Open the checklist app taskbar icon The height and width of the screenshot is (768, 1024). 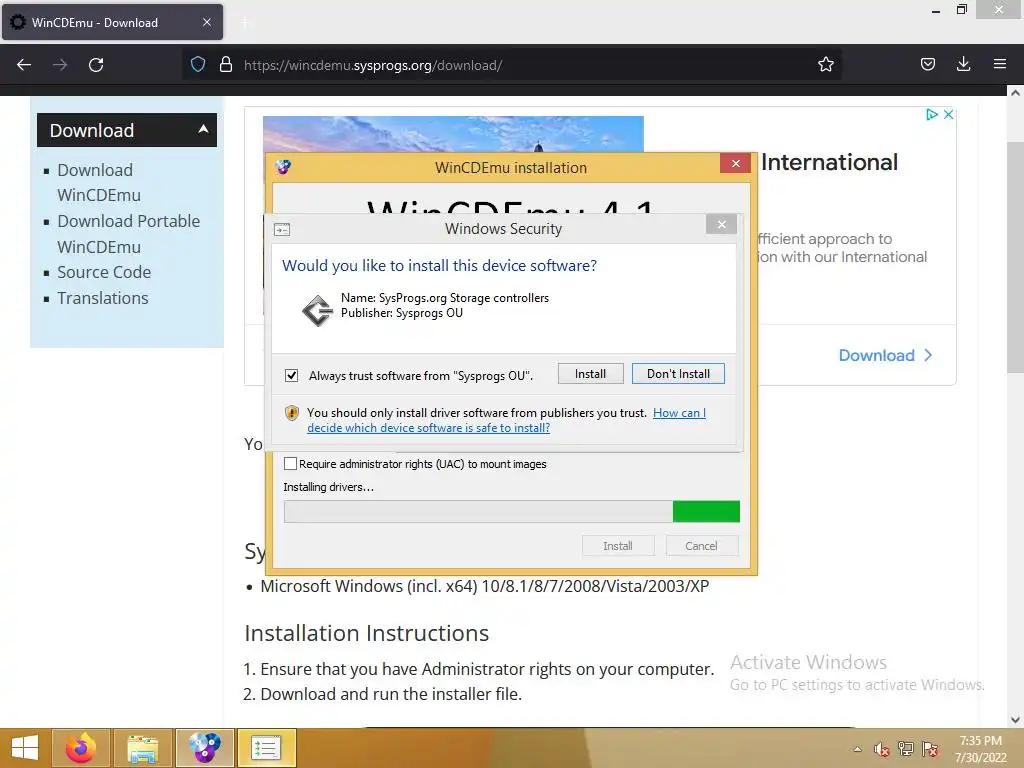pyautogui.click(x=266, y=748)
